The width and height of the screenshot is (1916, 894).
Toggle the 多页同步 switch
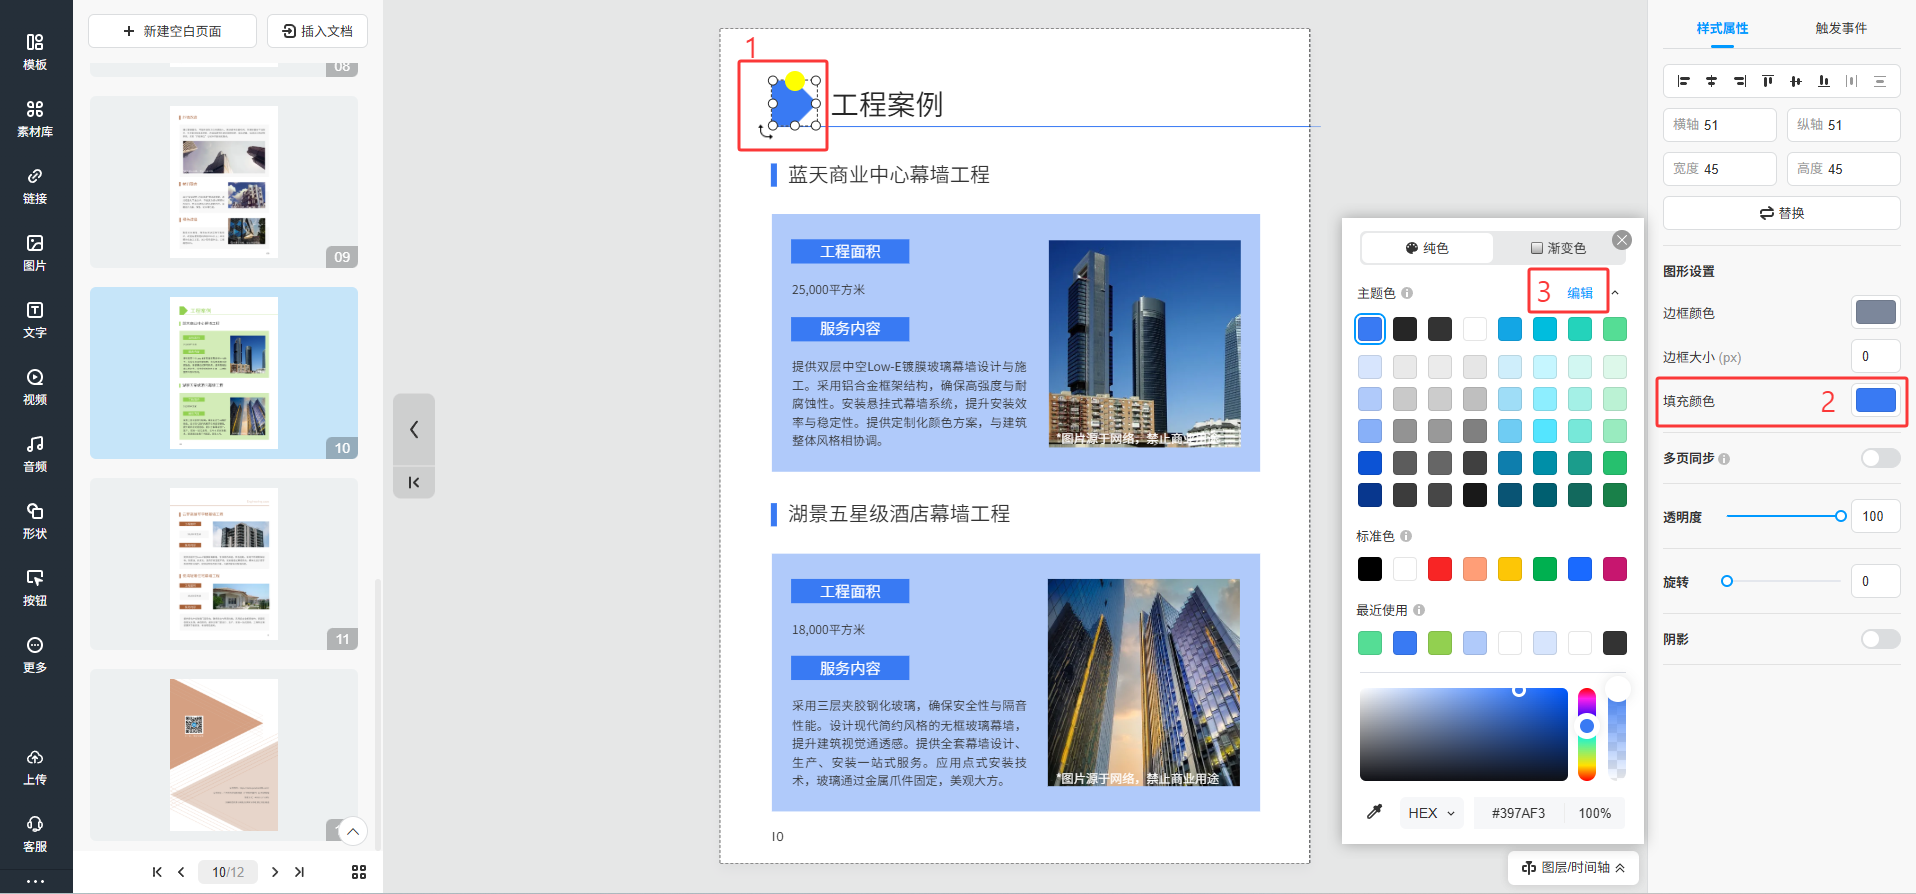pos(1879,458)
